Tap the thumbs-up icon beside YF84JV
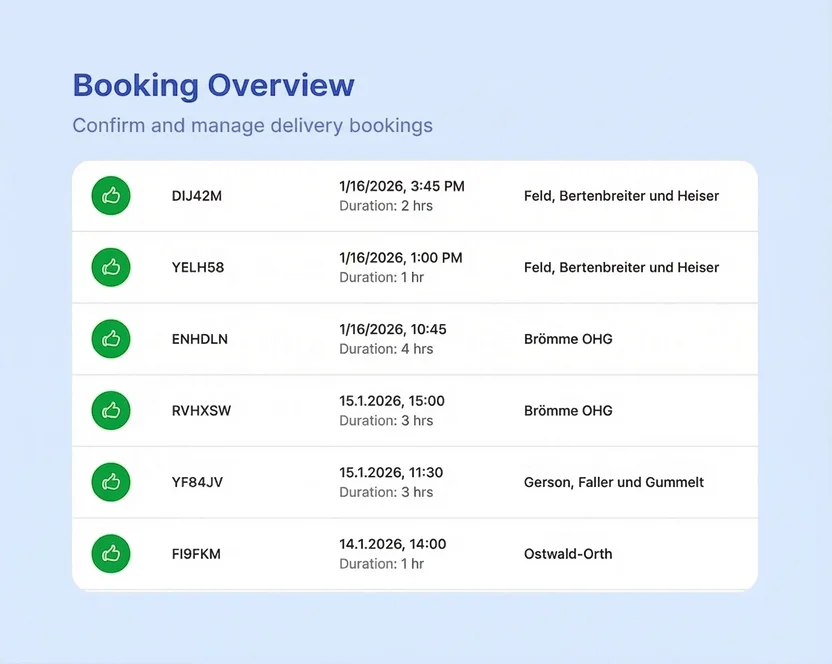The width and height of the screenshot is (832, 664). [110, 482]
